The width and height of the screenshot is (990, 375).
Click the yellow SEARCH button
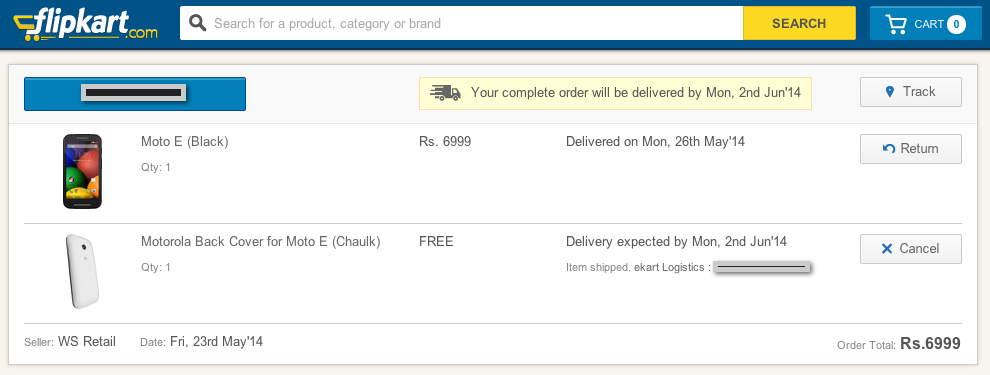(799, 23)
